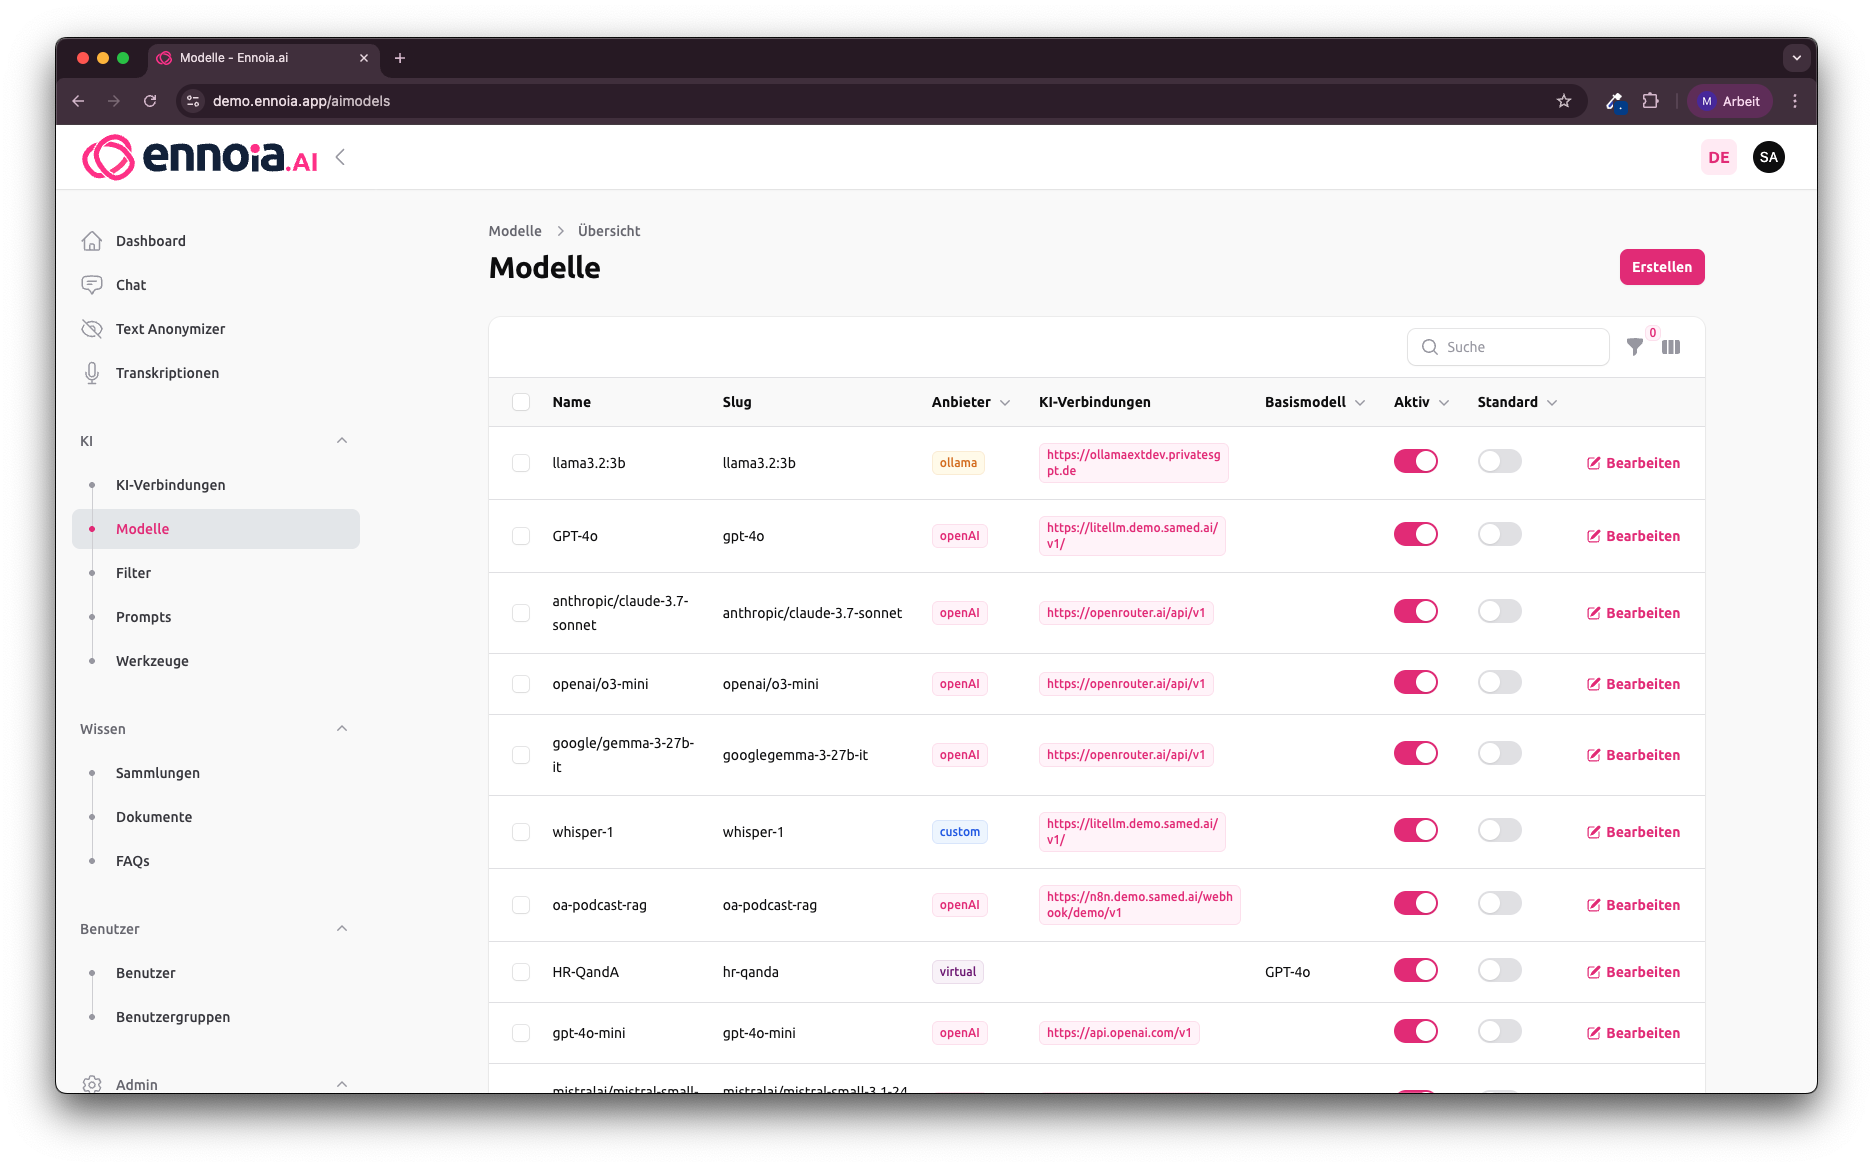Click the edit icon for llama3.2:3b

1594,463
